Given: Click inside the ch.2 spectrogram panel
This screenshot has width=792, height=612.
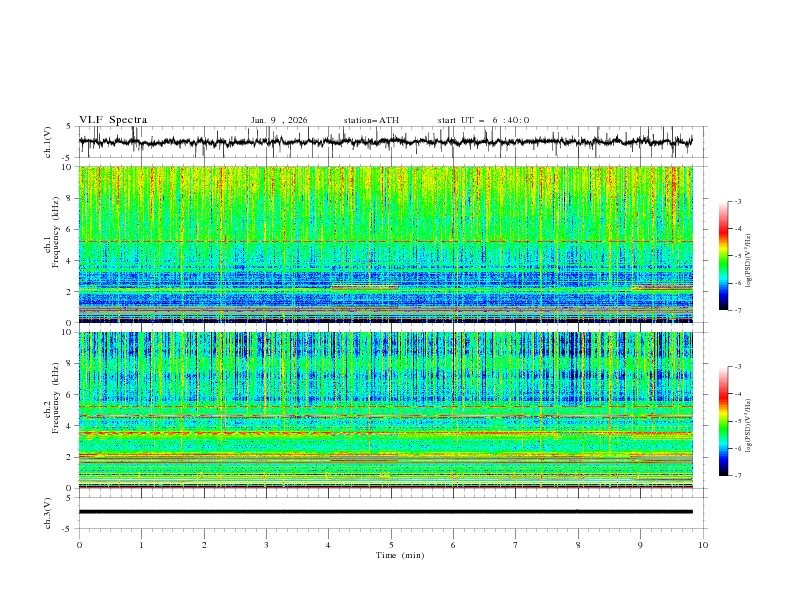Looking at the screenshot, I should coord(385,410).
